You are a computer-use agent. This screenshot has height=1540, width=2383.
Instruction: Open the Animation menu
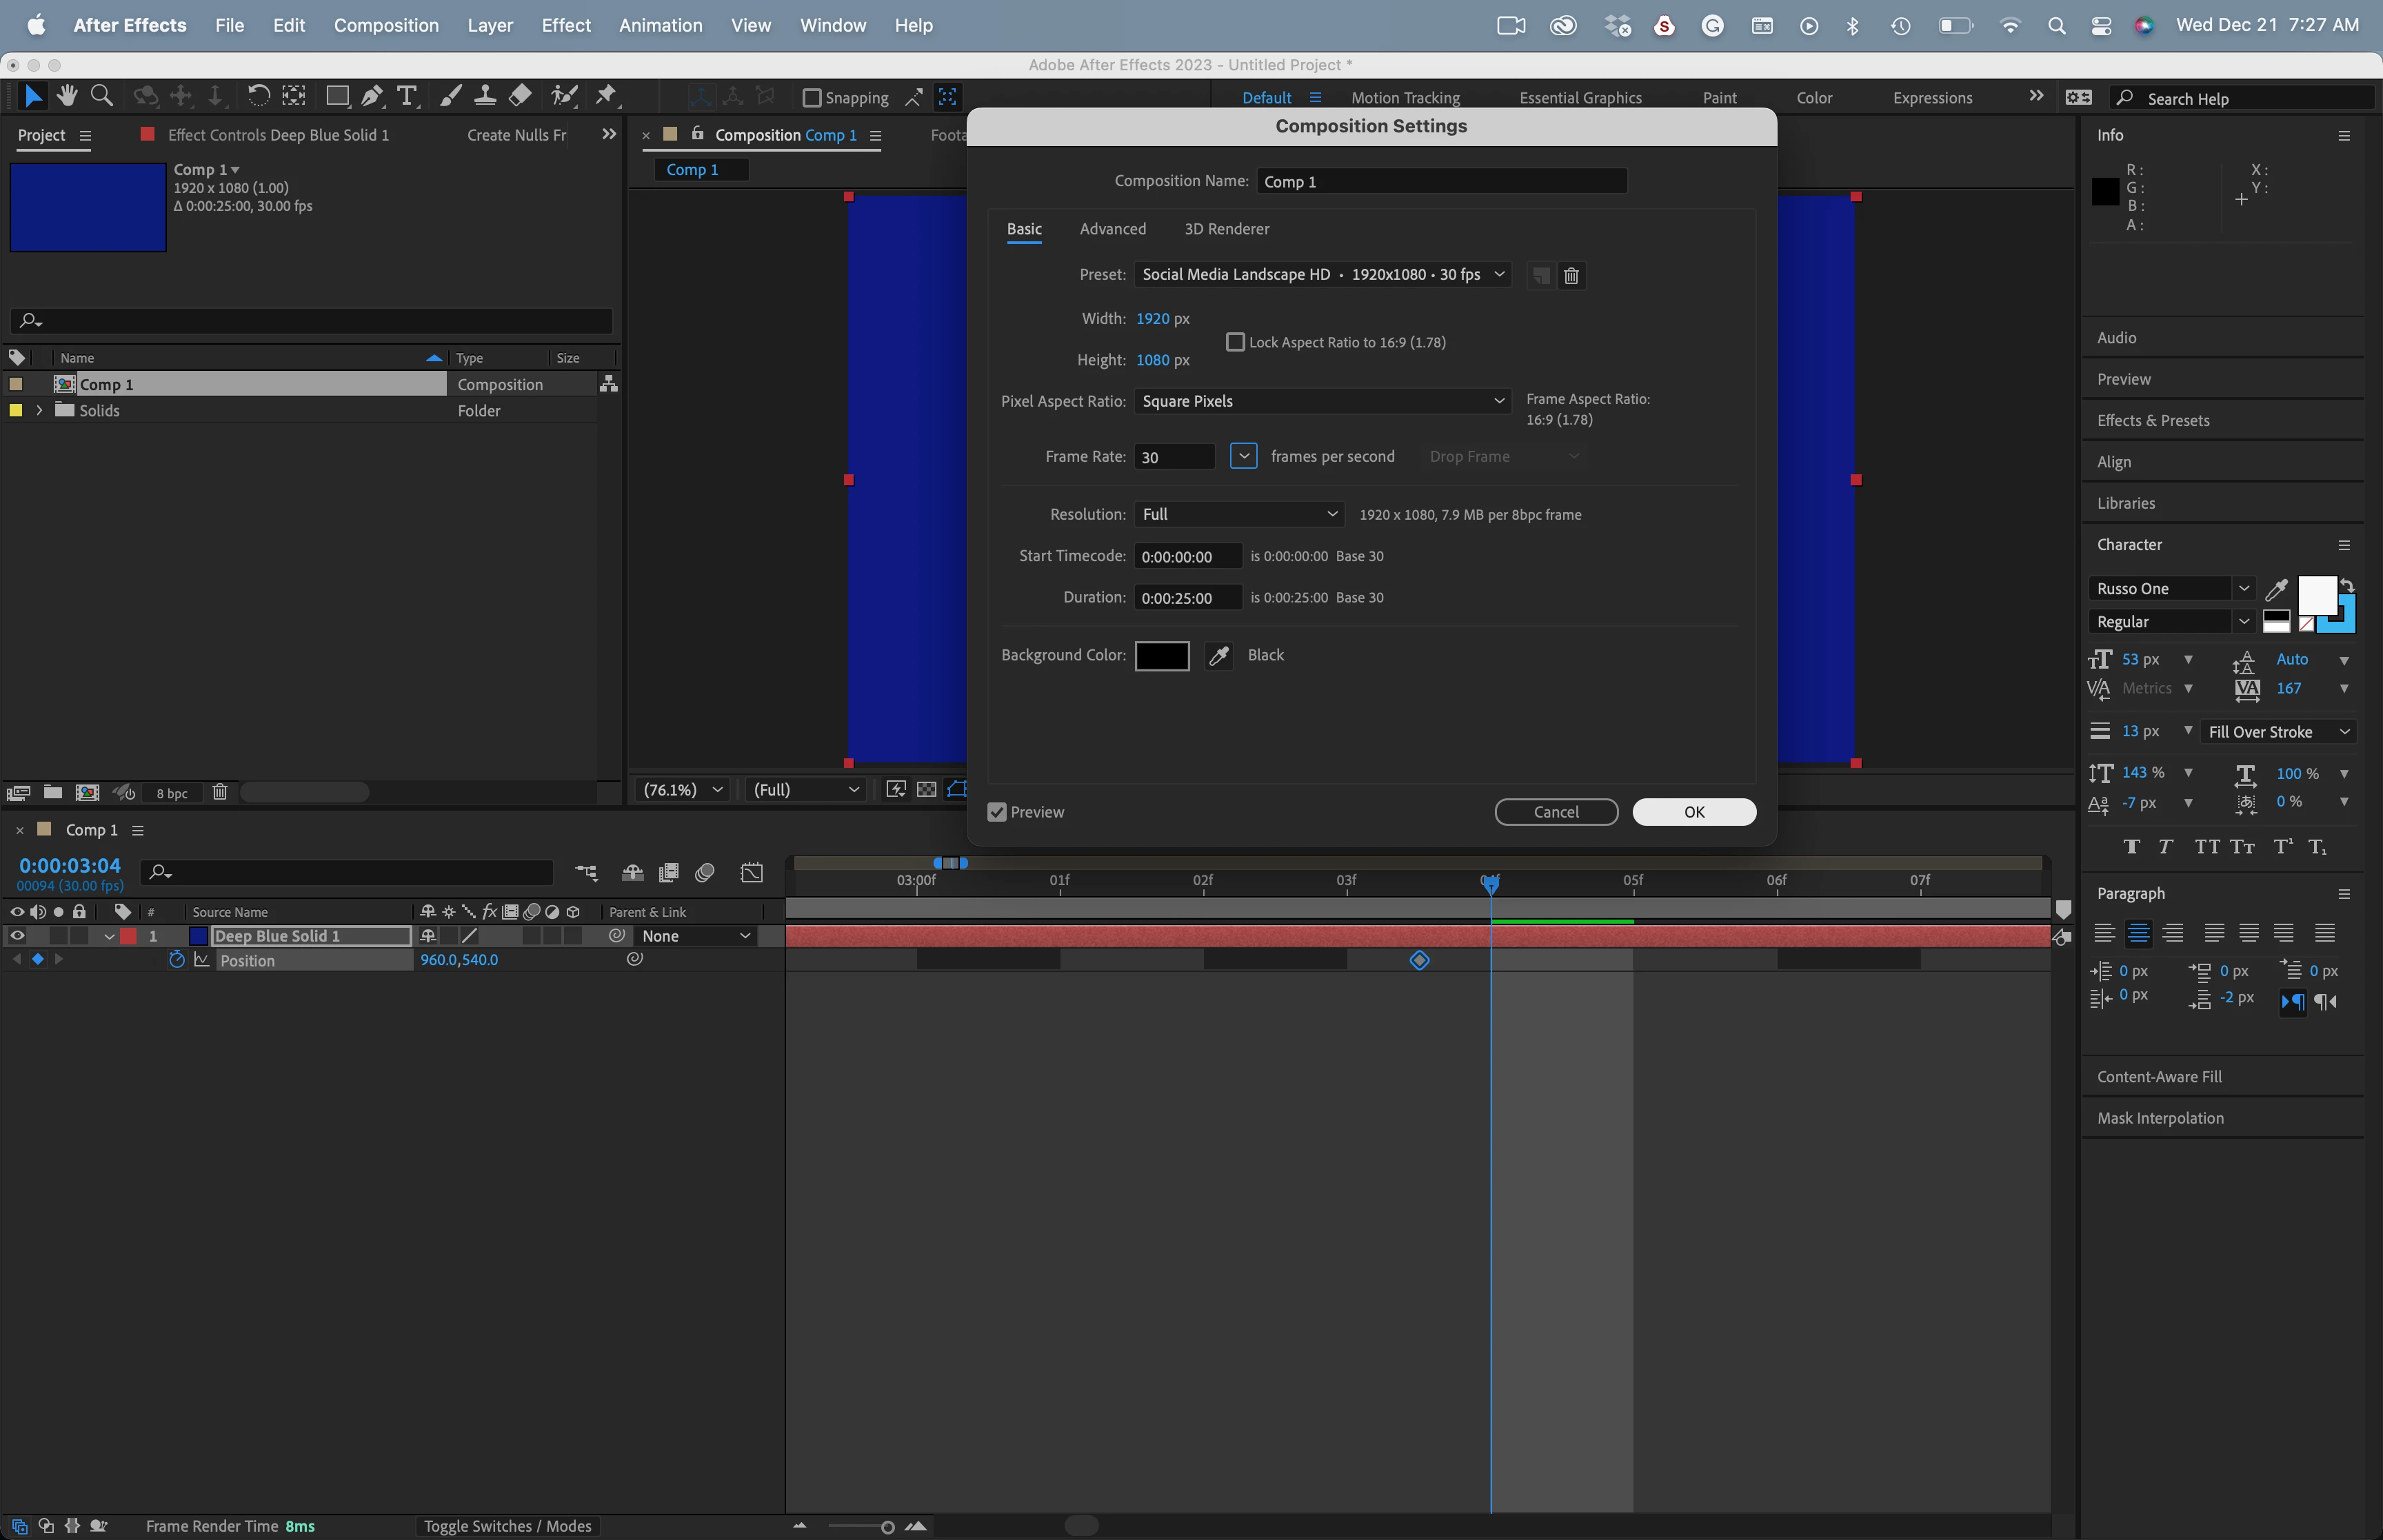click(660, 25)
